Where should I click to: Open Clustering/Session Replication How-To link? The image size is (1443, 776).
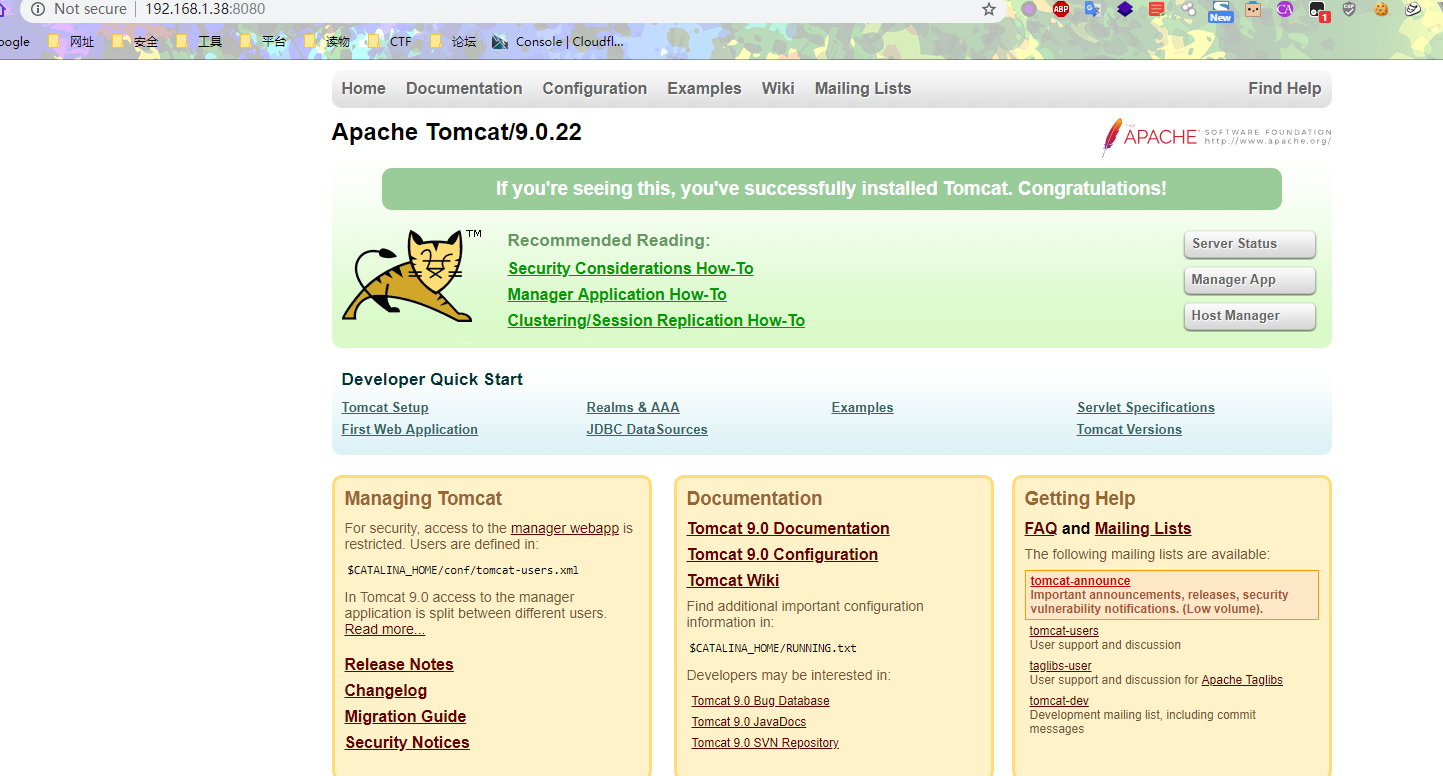point(656,320)
